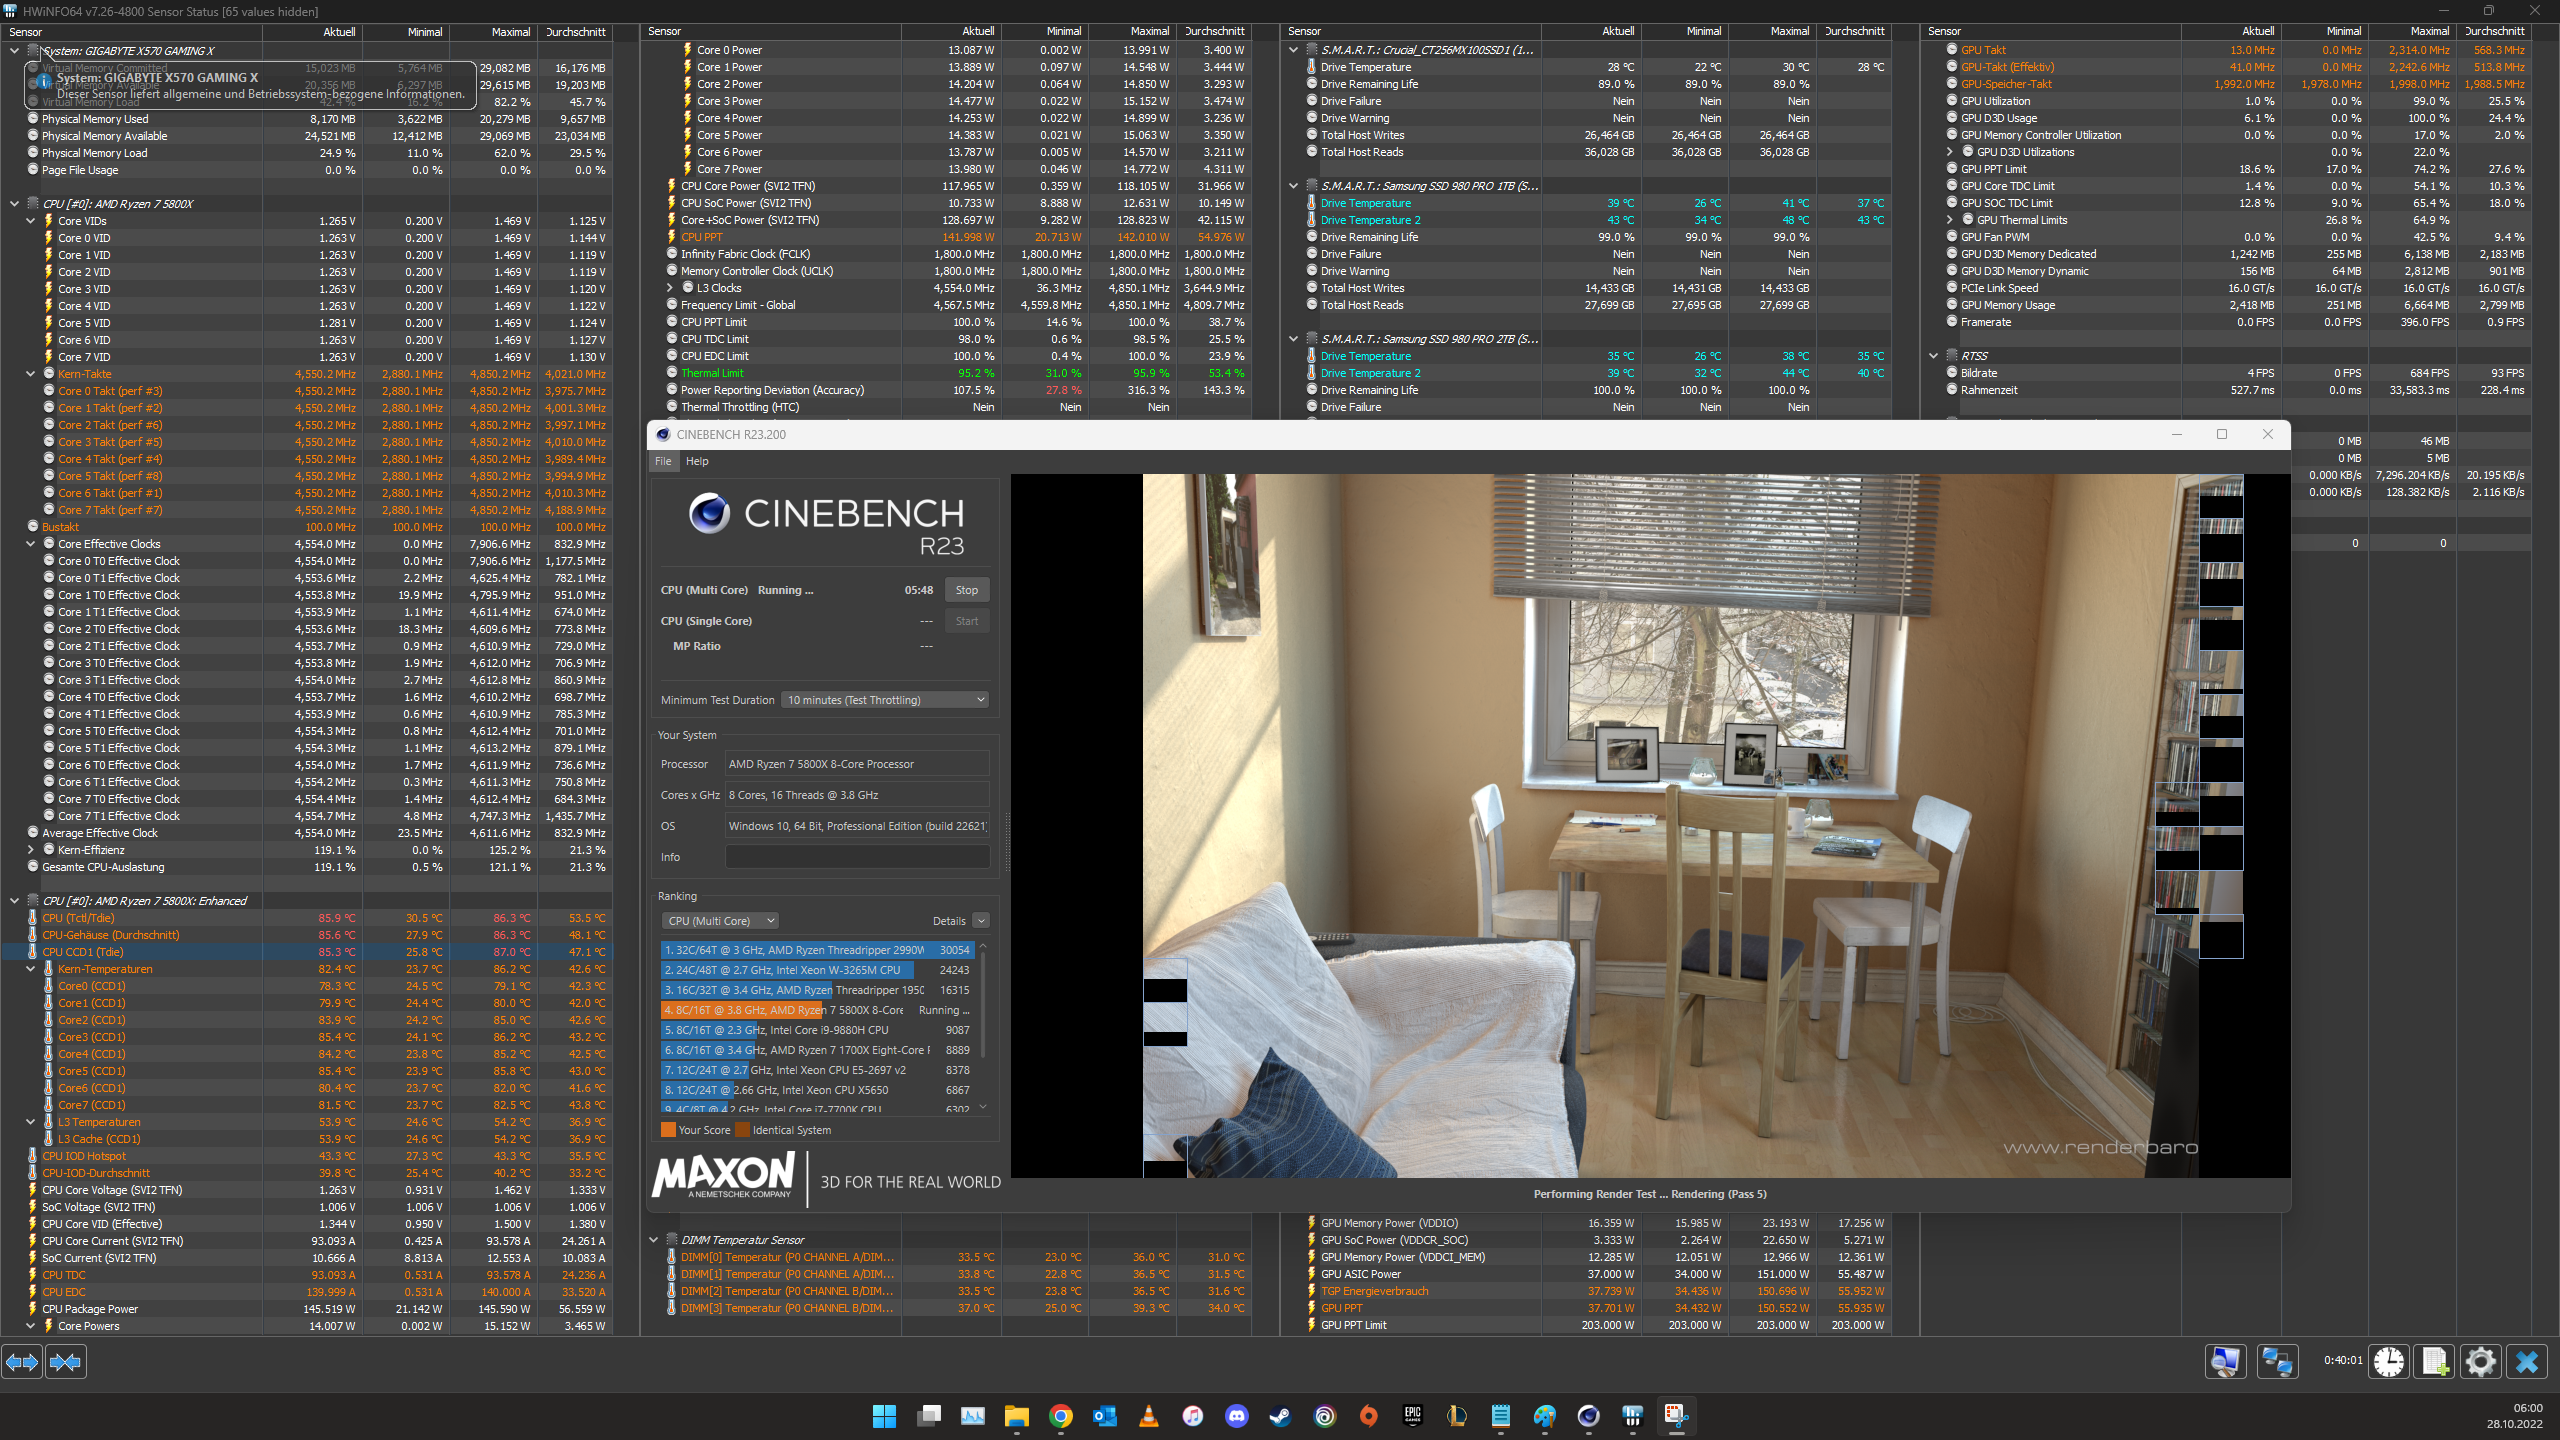Viewport: 2560px width, 1440px height.
Task: Expand the Kern-Effizienz entry
Action: pos(31,850)
